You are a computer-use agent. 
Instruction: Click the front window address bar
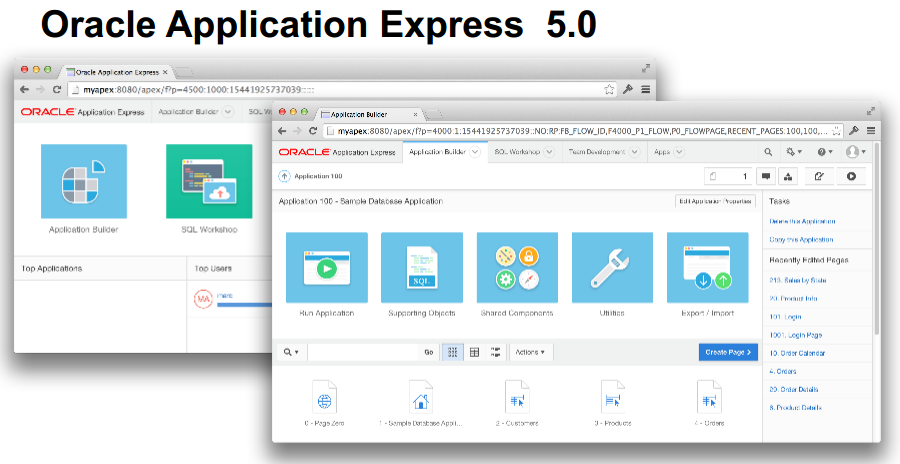[x=584, y=130]
